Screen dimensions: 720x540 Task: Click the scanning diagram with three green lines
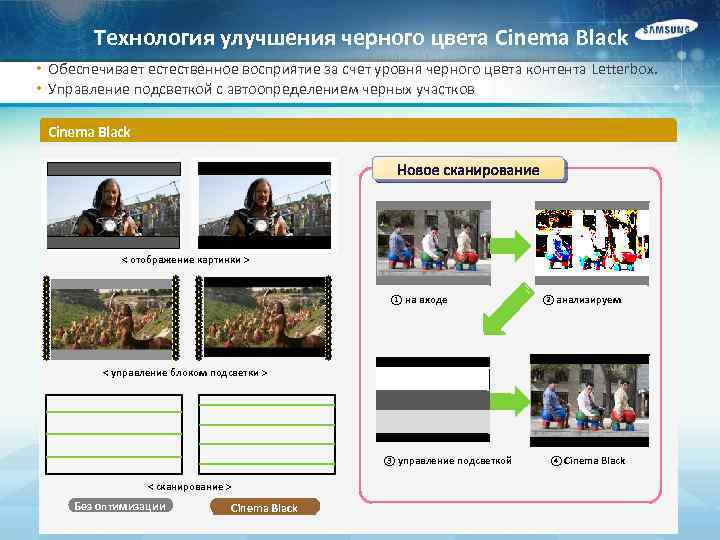(114, 434)
